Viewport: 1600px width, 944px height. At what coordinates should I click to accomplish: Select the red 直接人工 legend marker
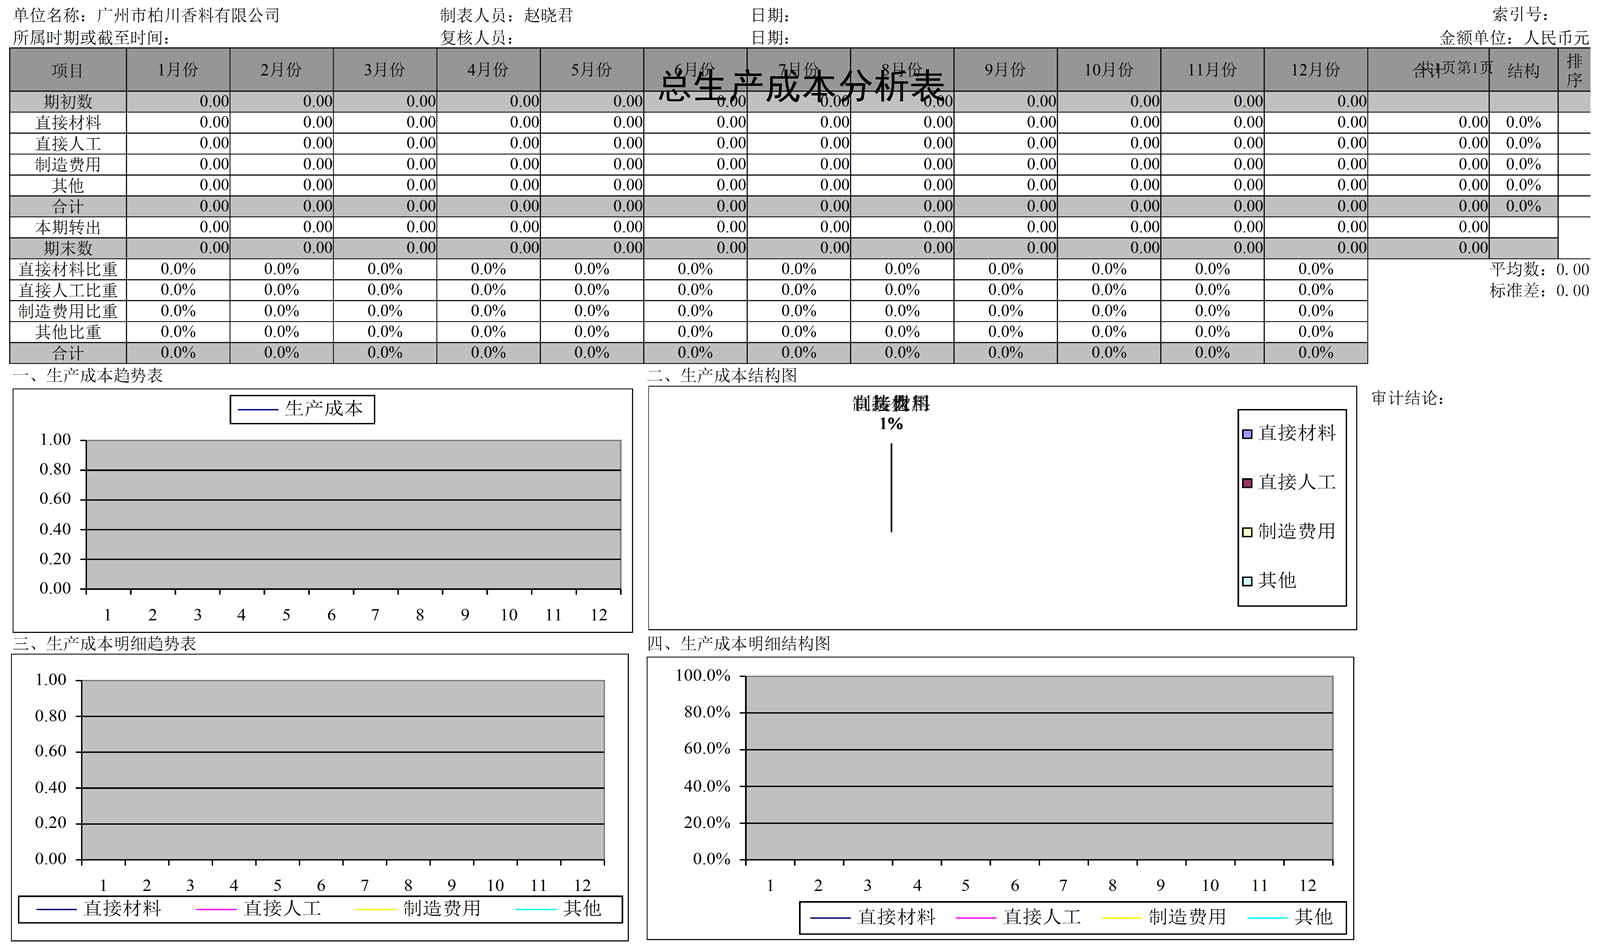1246,482
